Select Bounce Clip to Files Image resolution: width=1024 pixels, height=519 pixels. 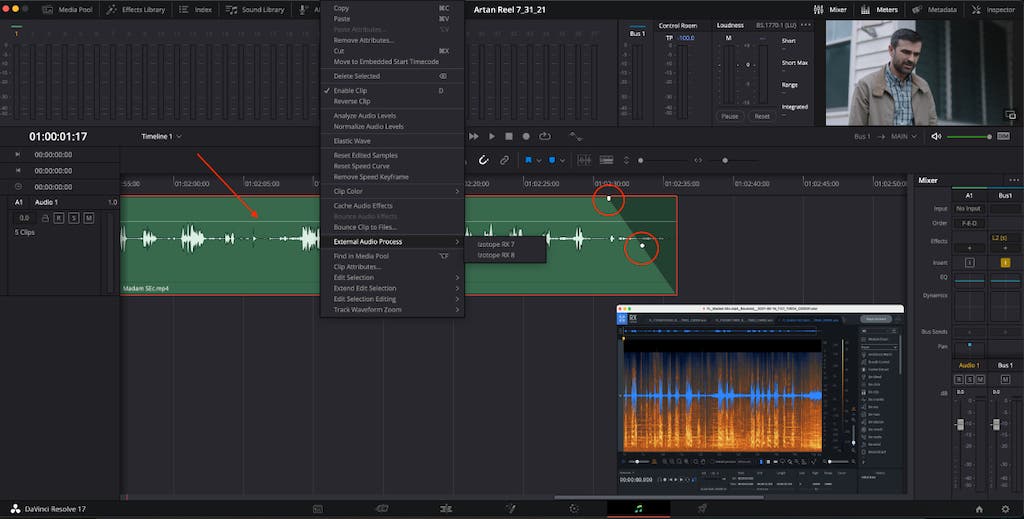click(365, 227)
